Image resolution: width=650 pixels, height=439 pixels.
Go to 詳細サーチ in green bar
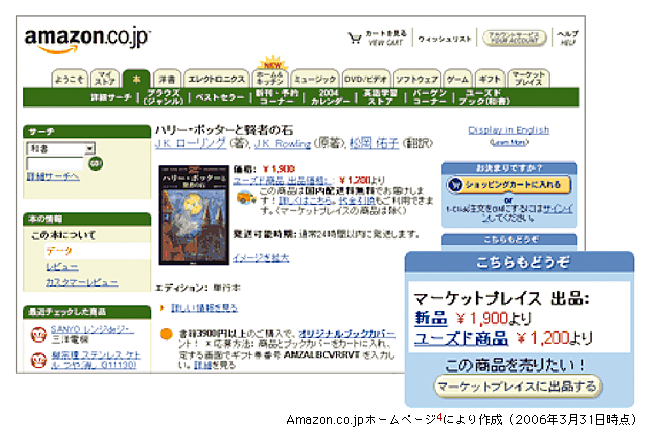click(x=111, y=97)
